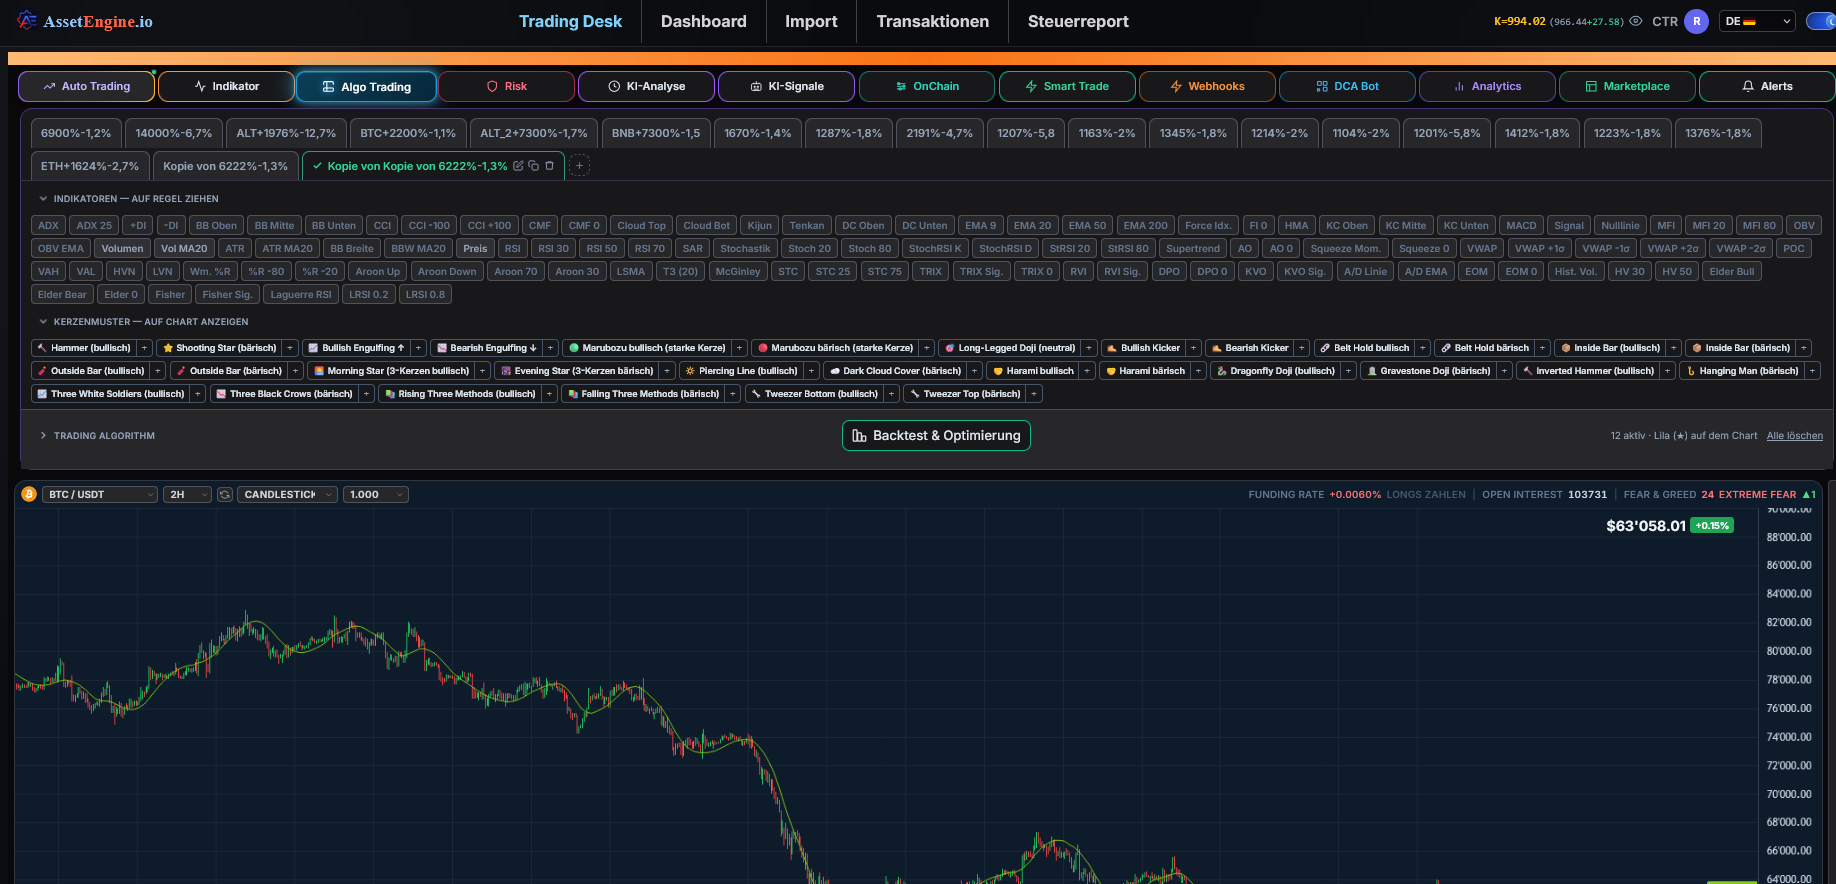
Task: Click the Dark Cloud Cover (bärisch) chip
Action: click(896, 371)
